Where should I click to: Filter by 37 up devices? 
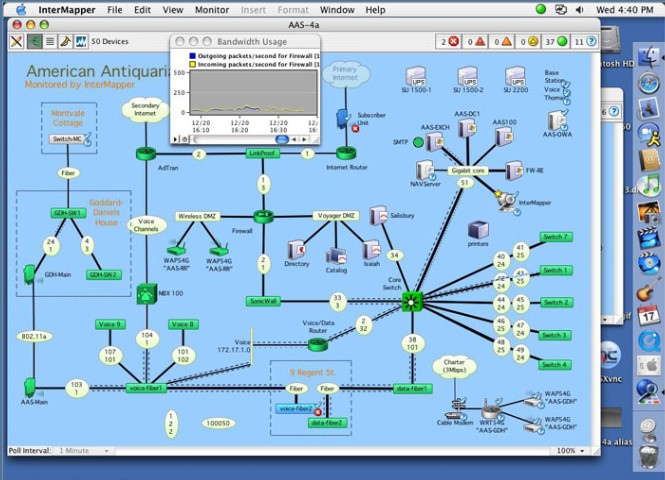556,42
